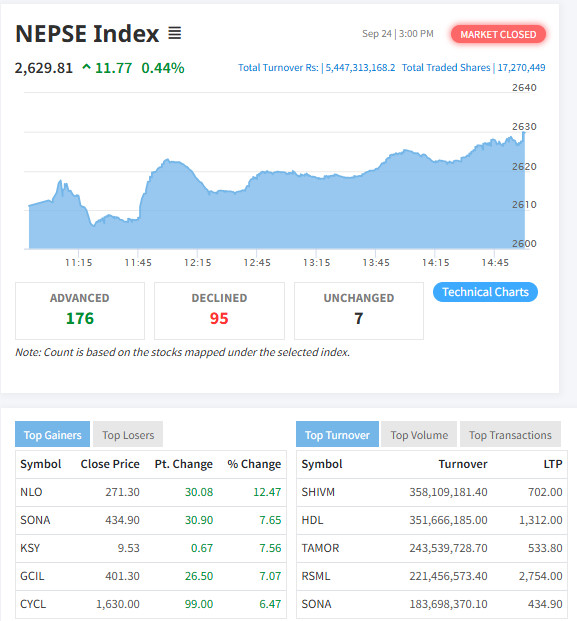Open the Top Transactions tab
The image size is (577, 621).
[x=510, y=435]
